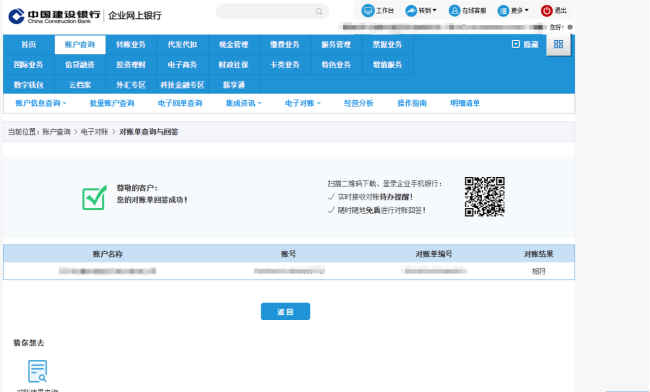Open the 服务管理 tab
The image size is (650, 392).
coord(336,44)
